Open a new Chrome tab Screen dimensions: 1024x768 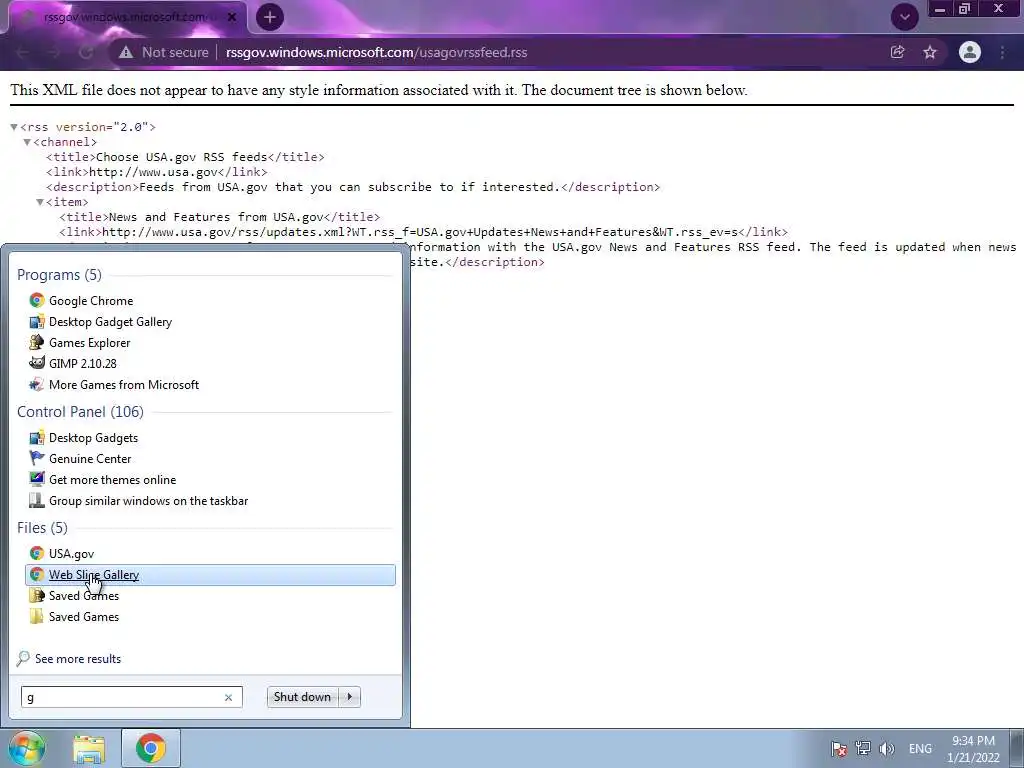click(x=270, y=17)
